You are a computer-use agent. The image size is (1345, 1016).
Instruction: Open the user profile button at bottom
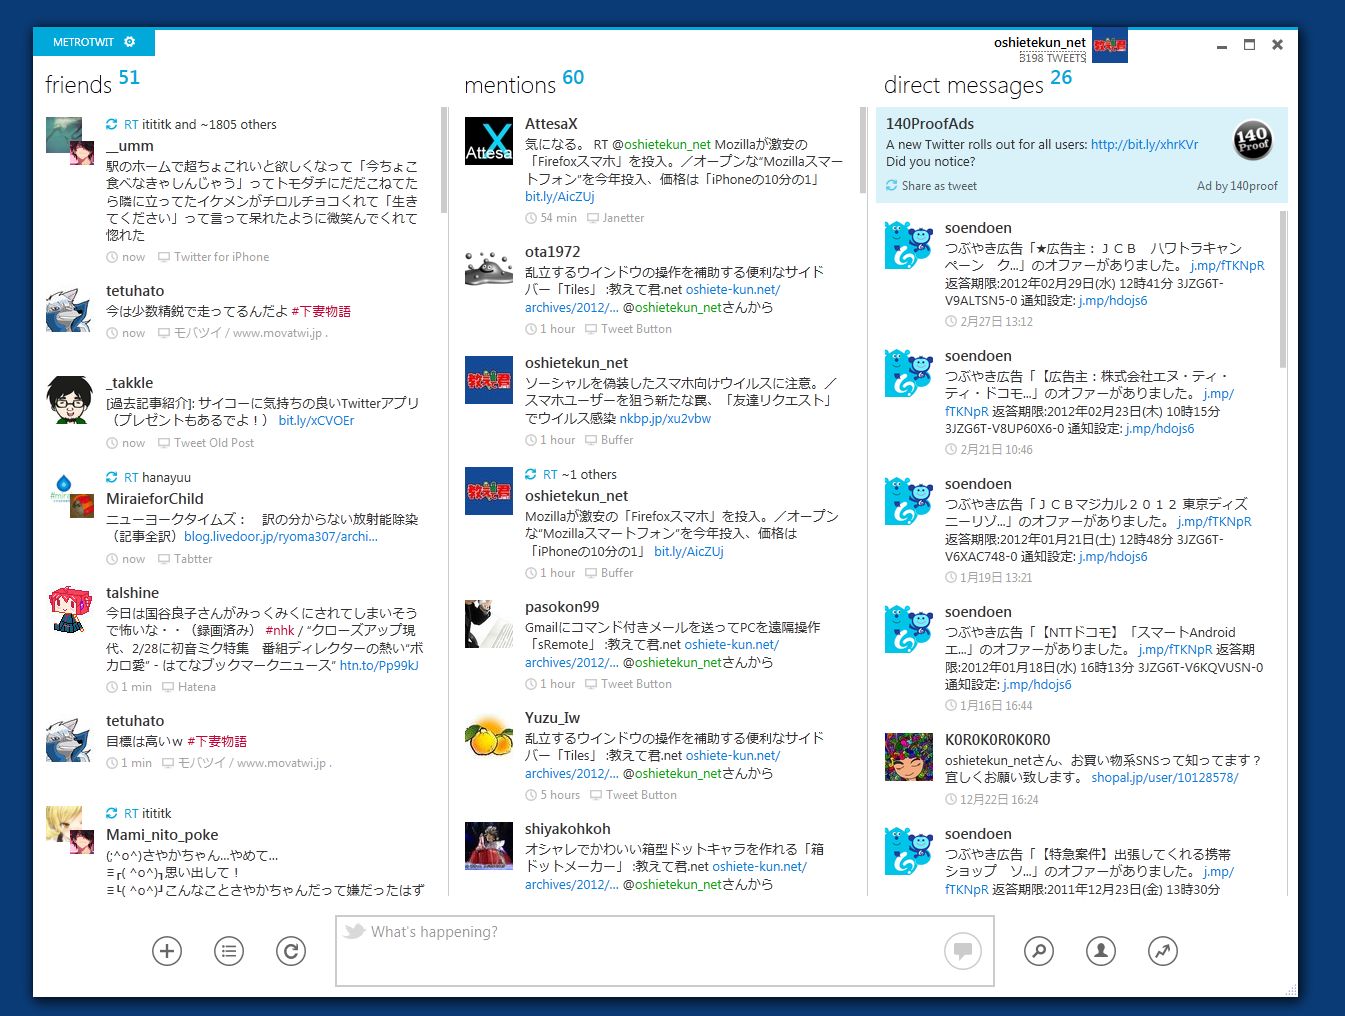pyautogui.click(x=1101, y=951)
